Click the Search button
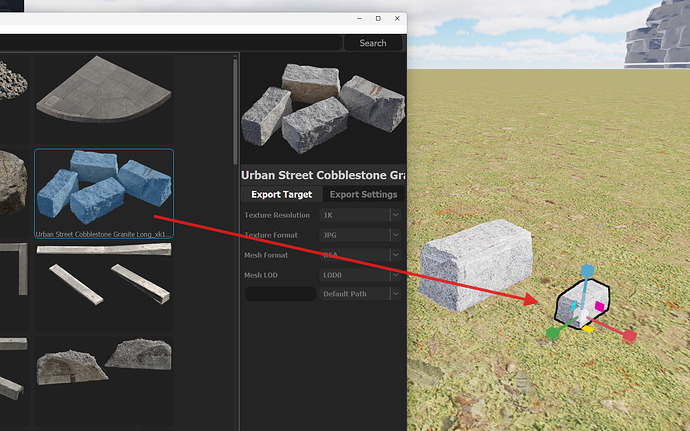 click(x=373, y=43)
